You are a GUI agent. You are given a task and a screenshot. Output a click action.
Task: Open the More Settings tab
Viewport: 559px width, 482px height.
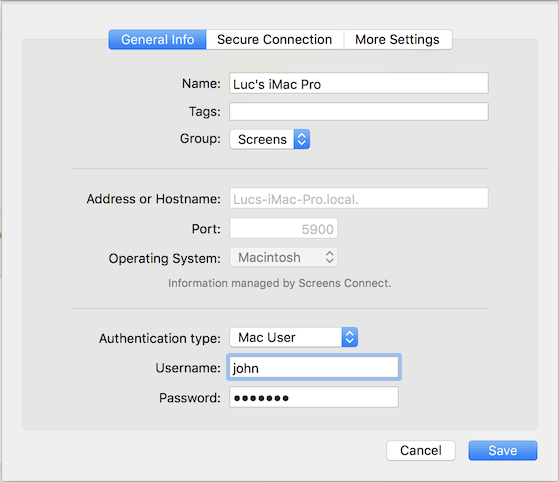[398, 40]
